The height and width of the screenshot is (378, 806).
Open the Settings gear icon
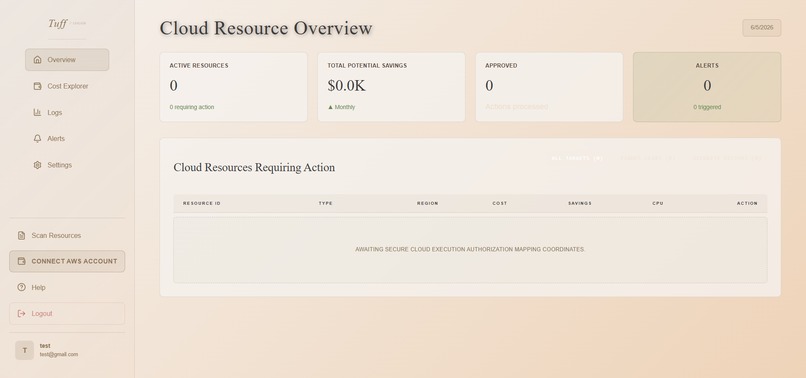click(38, 165)
